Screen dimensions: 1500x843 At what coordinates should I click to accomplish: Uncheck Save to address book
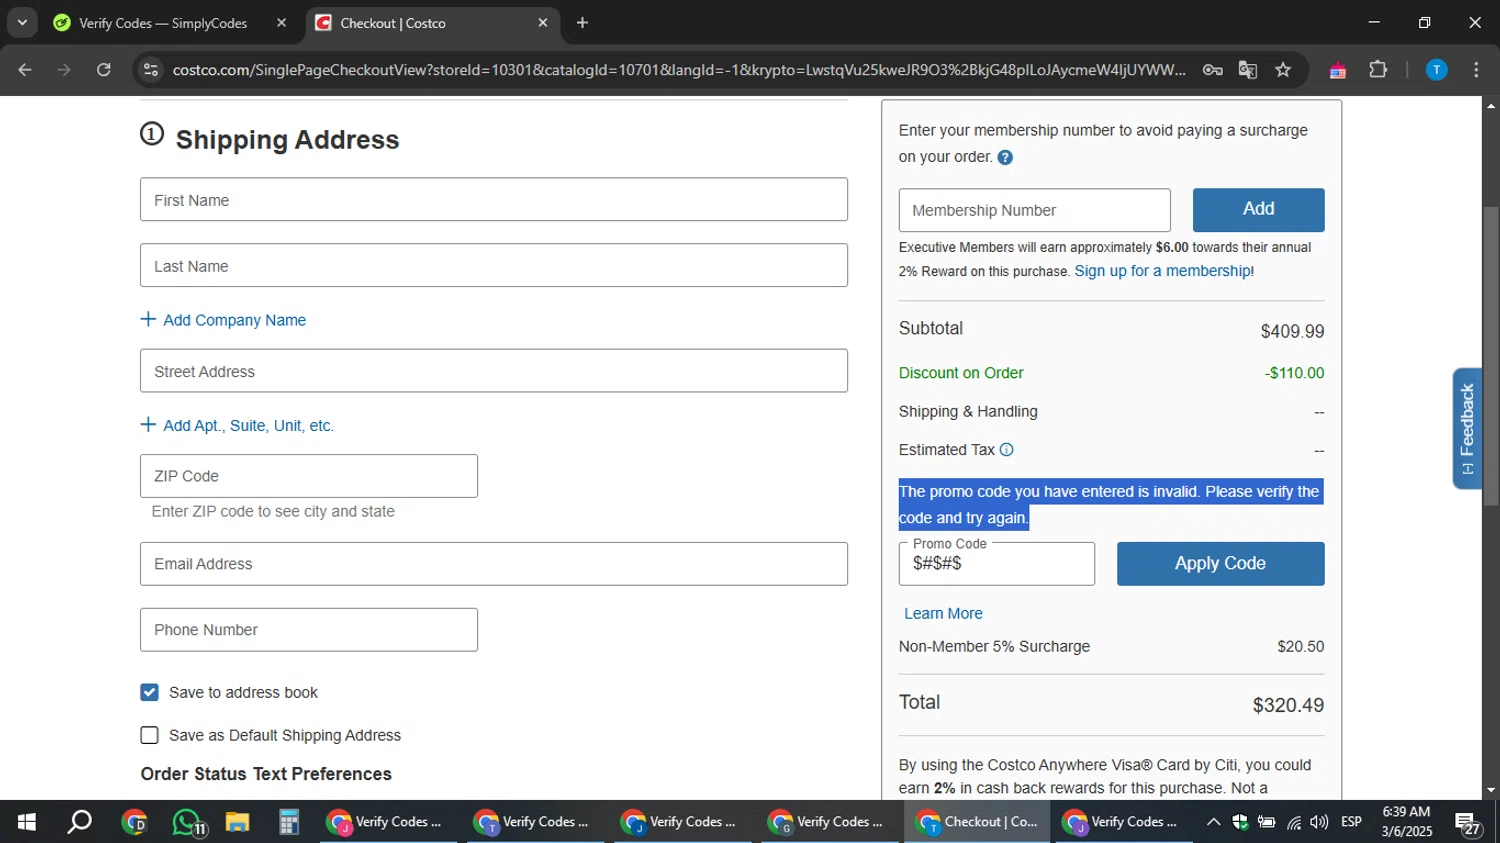point(149,692)
